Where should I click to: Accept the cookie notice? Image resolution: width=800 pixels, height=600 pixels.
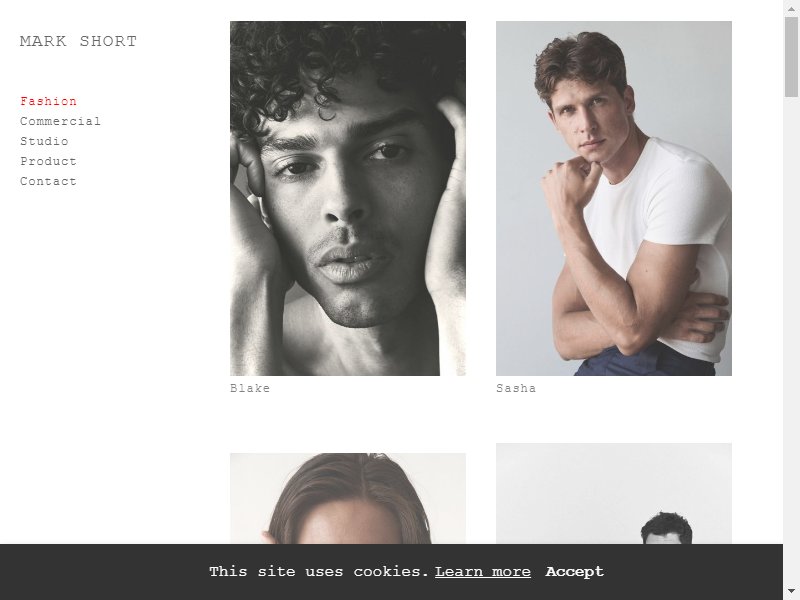pos(574,572)
